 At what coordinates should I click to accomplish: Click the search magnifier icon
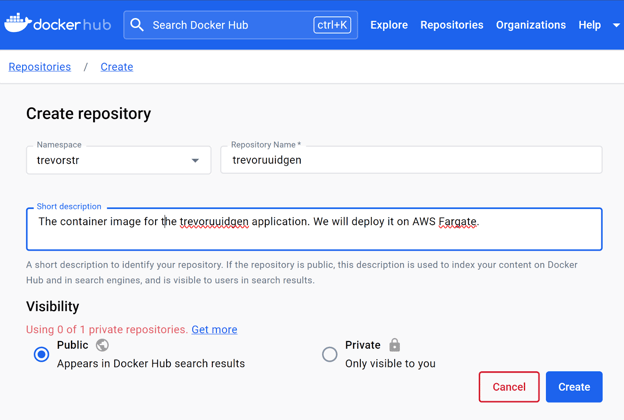pos(137,25)
